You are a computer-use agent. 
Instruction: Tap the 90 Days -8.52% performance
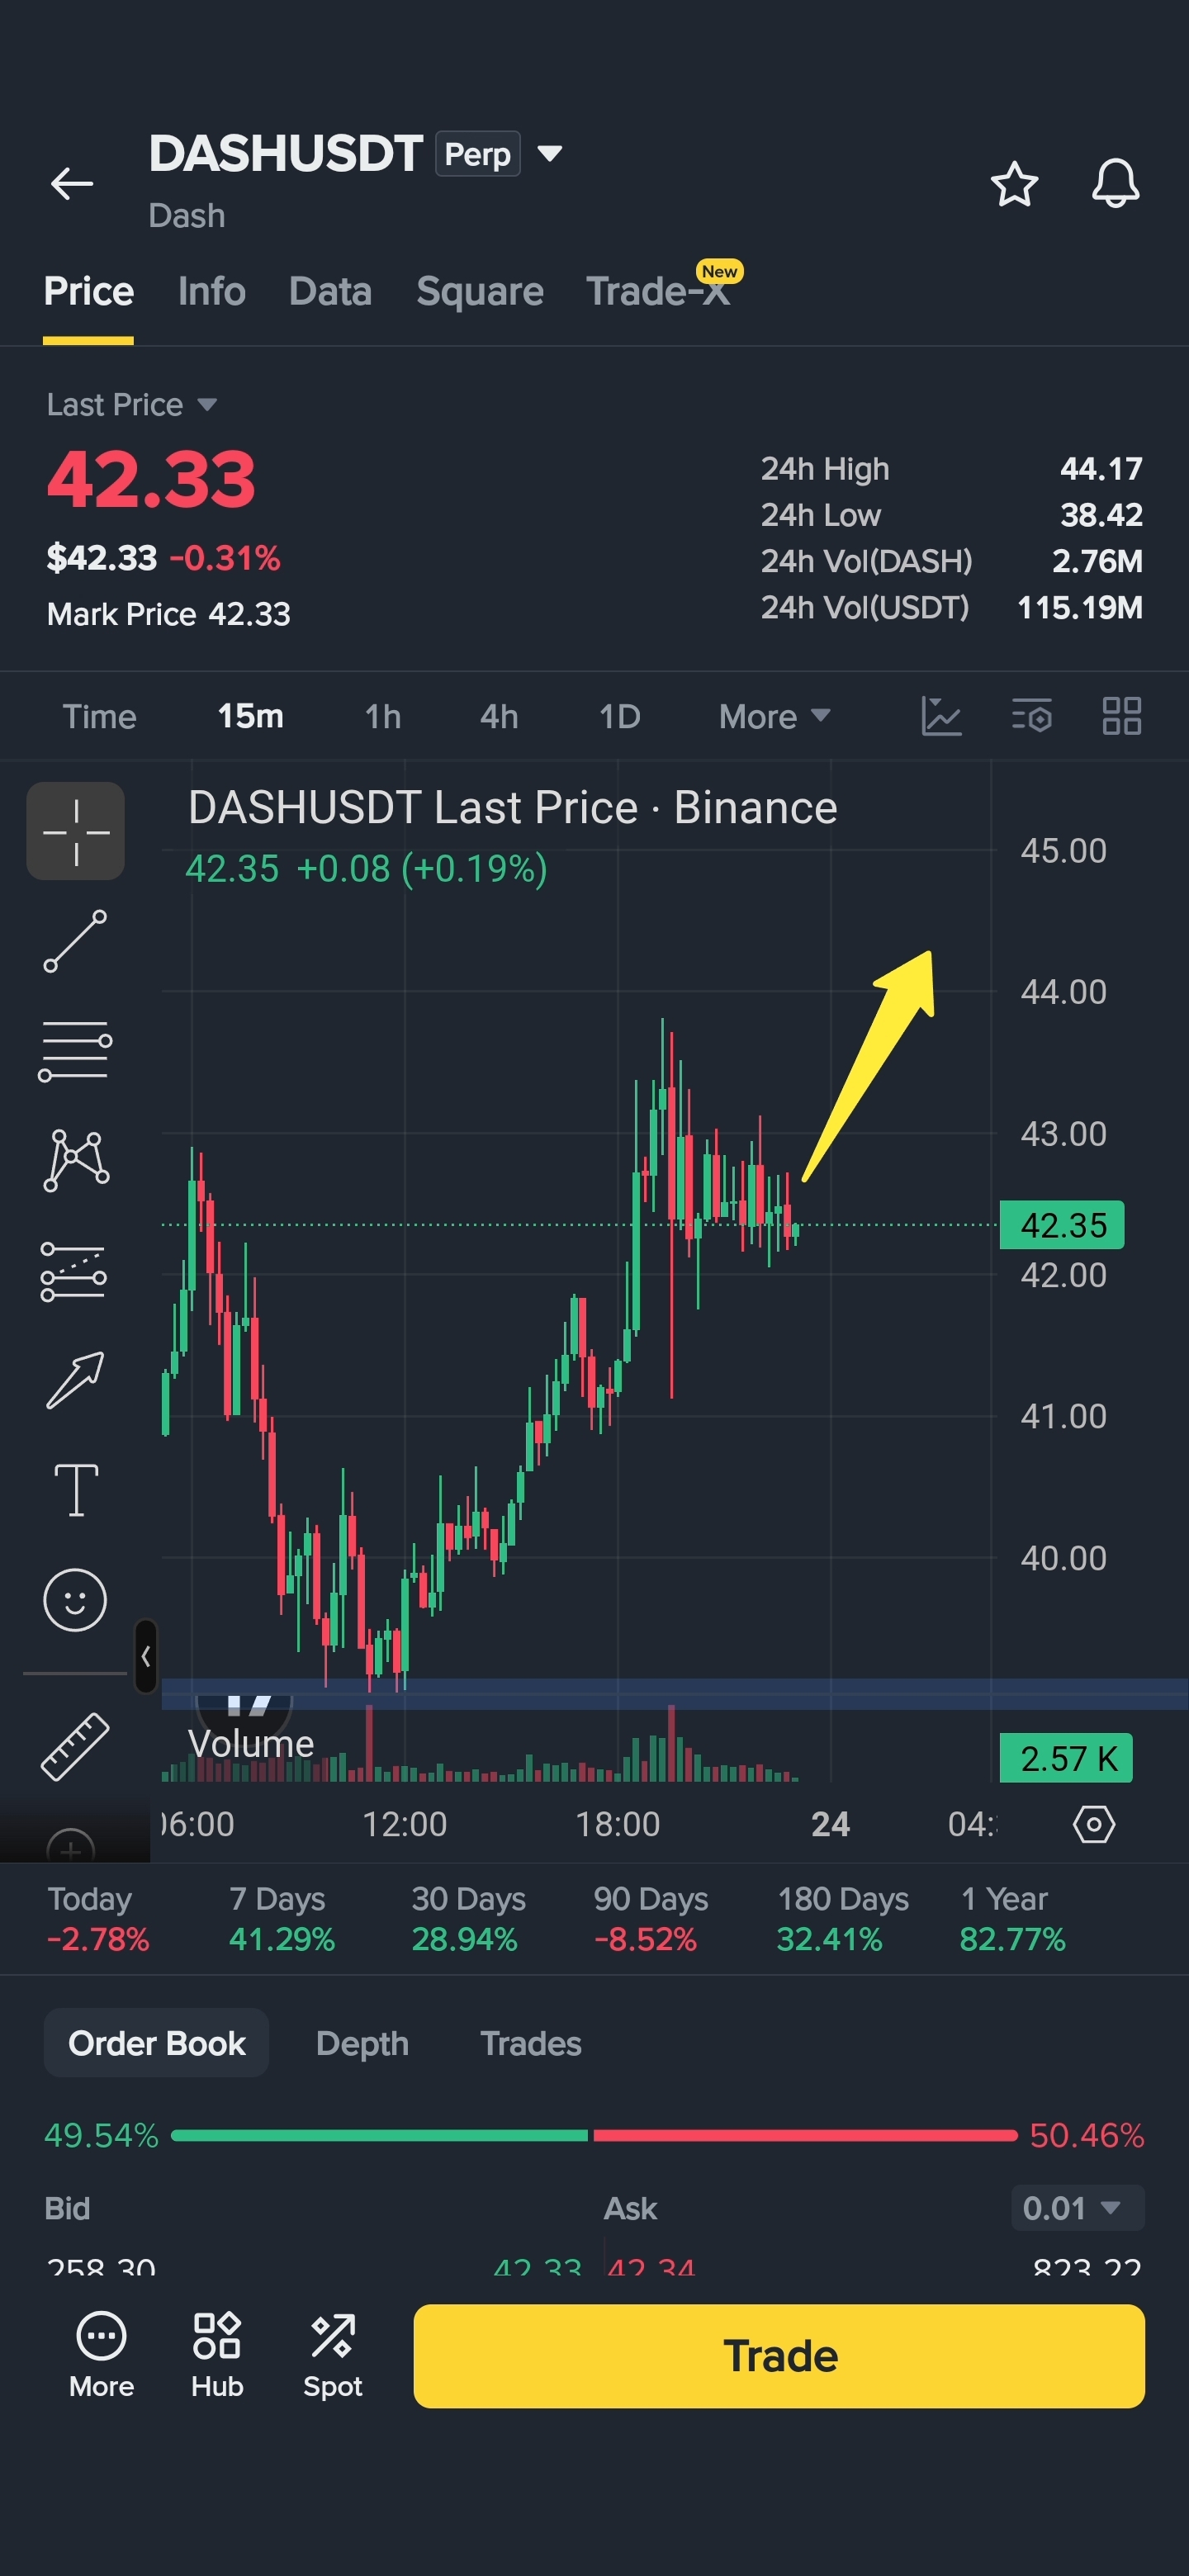(650, 1919)
